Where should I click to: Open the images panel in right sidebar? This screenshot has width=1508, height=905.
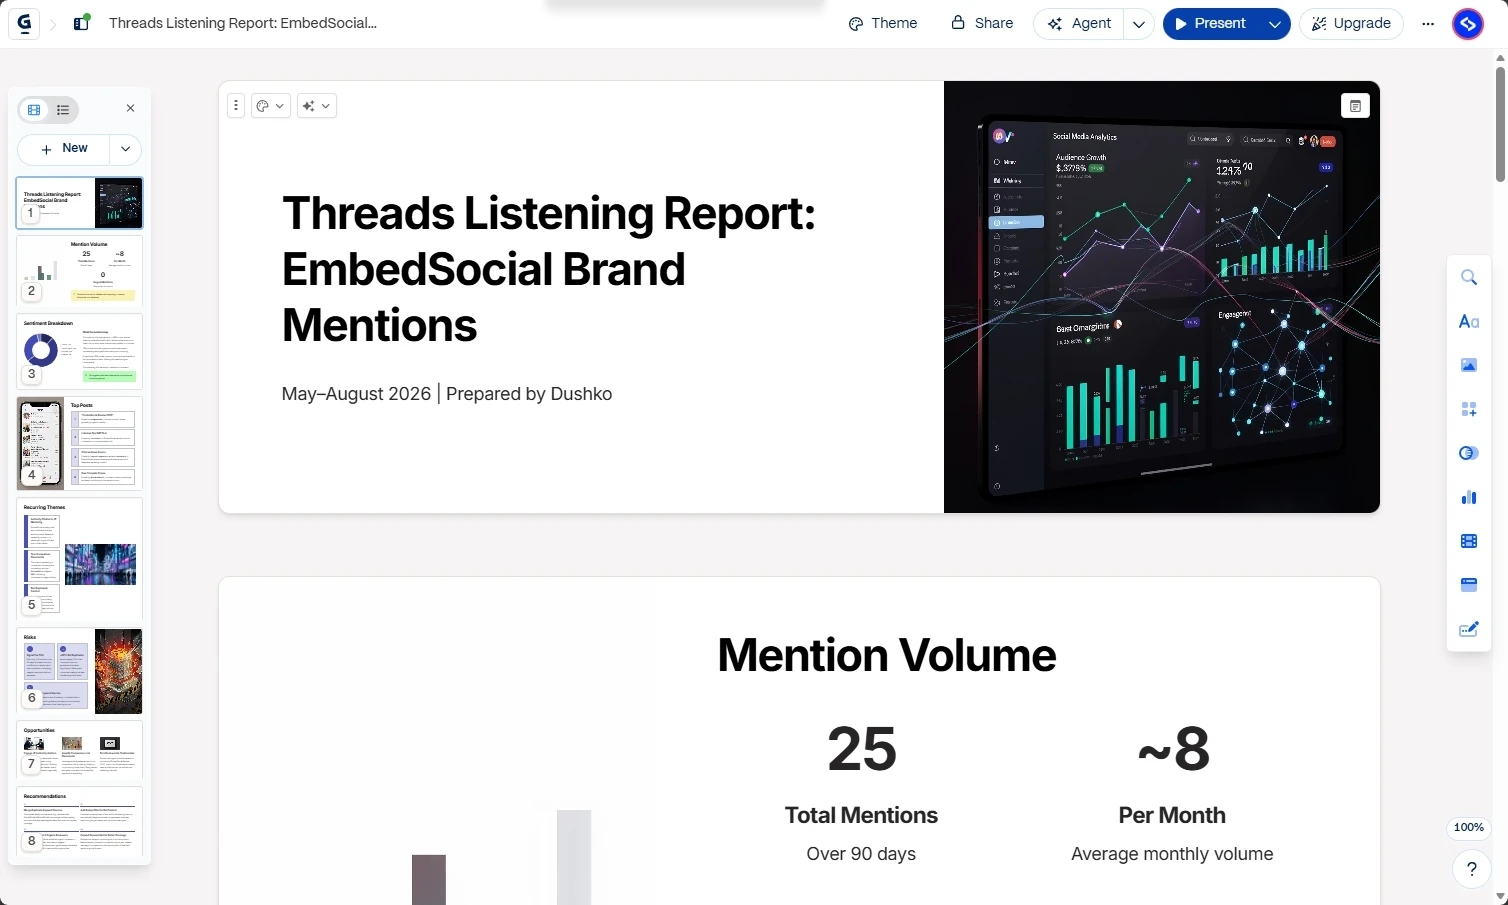(x=1469, y=365)
